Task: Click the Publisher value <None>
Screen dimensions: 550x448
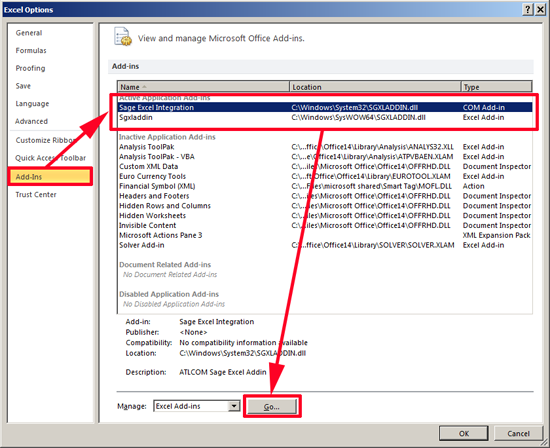Action: [193, 332]
